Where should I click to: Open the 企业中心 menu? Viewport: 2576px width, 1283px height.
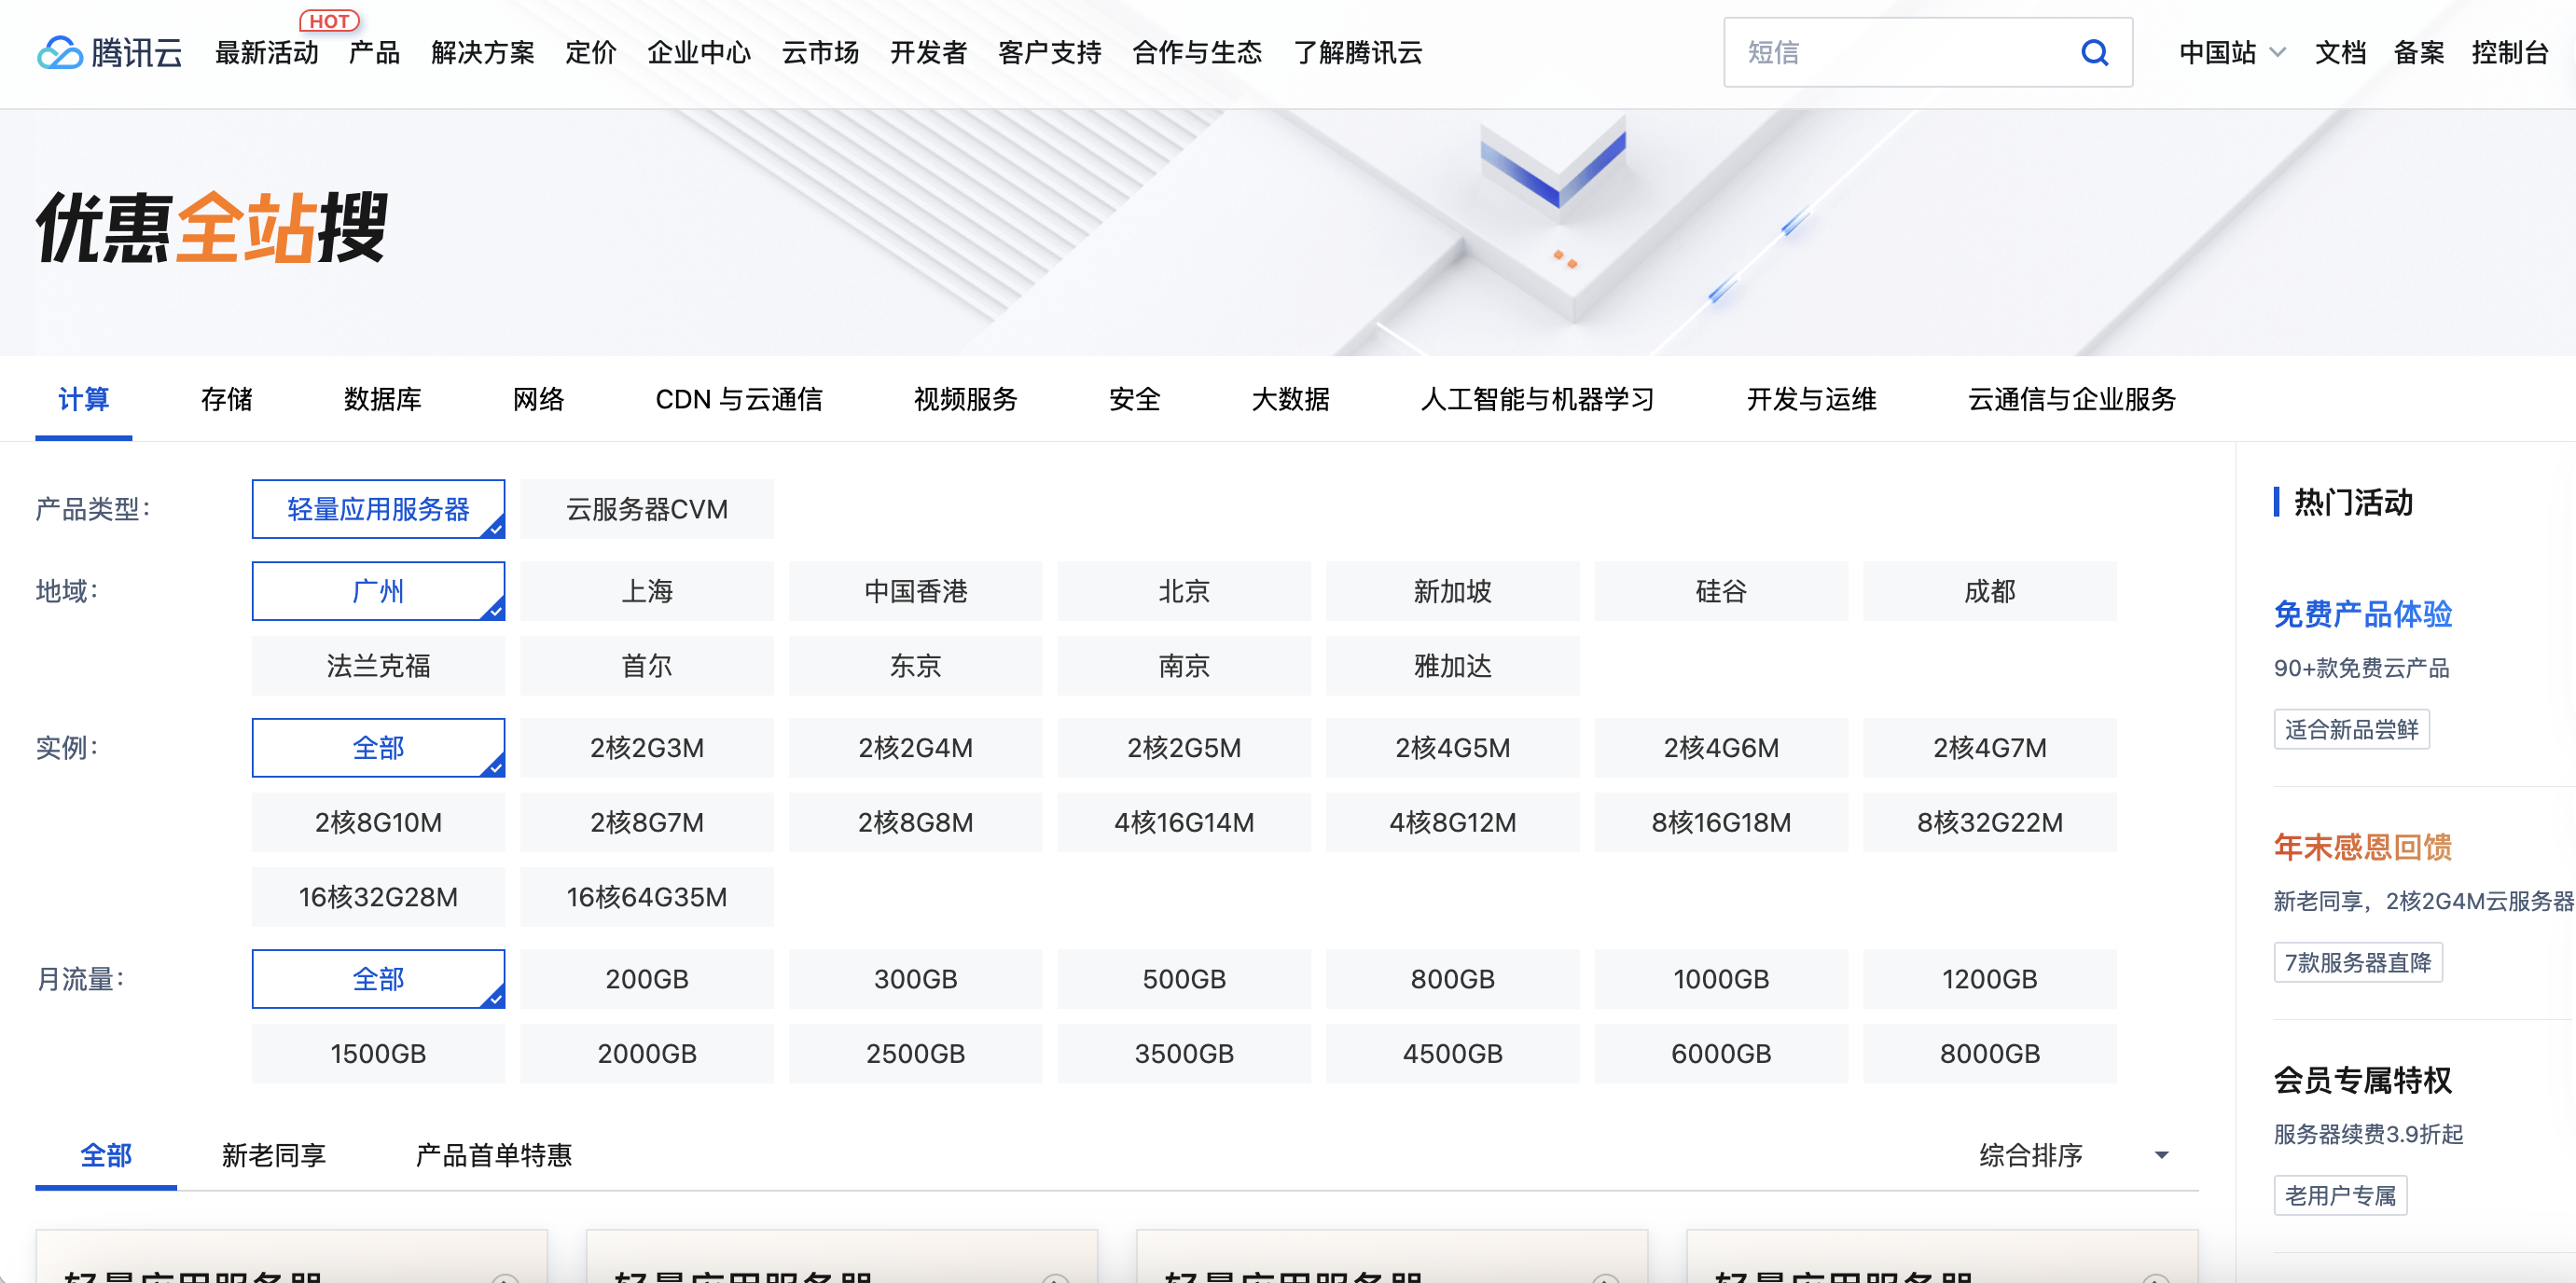tap(699, 52)
